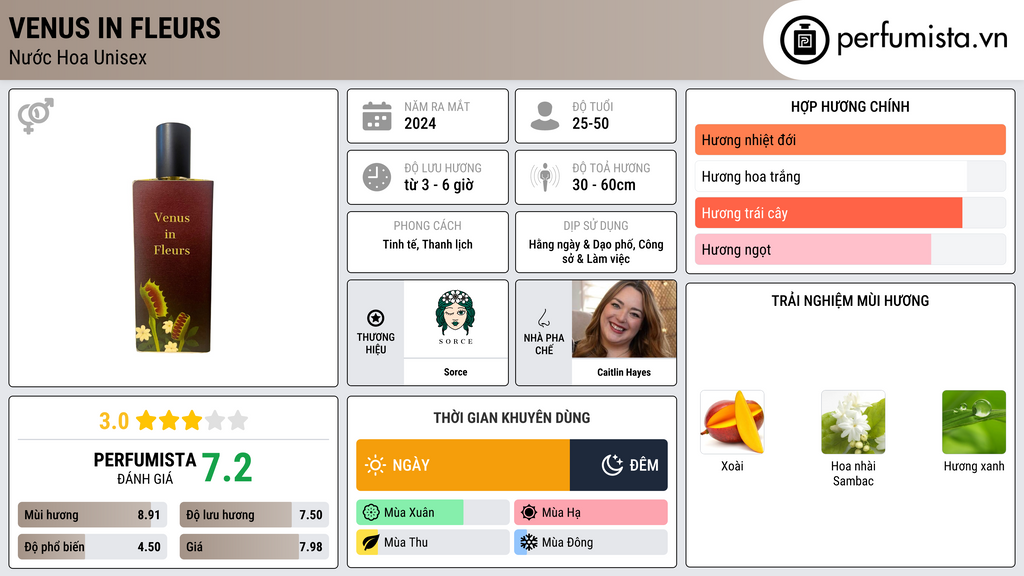This screenshot has width=1024, height=576.
Task: Click the star badge icon above Thương hiệu
Action: pyautogui.click(x=376, y=318)
